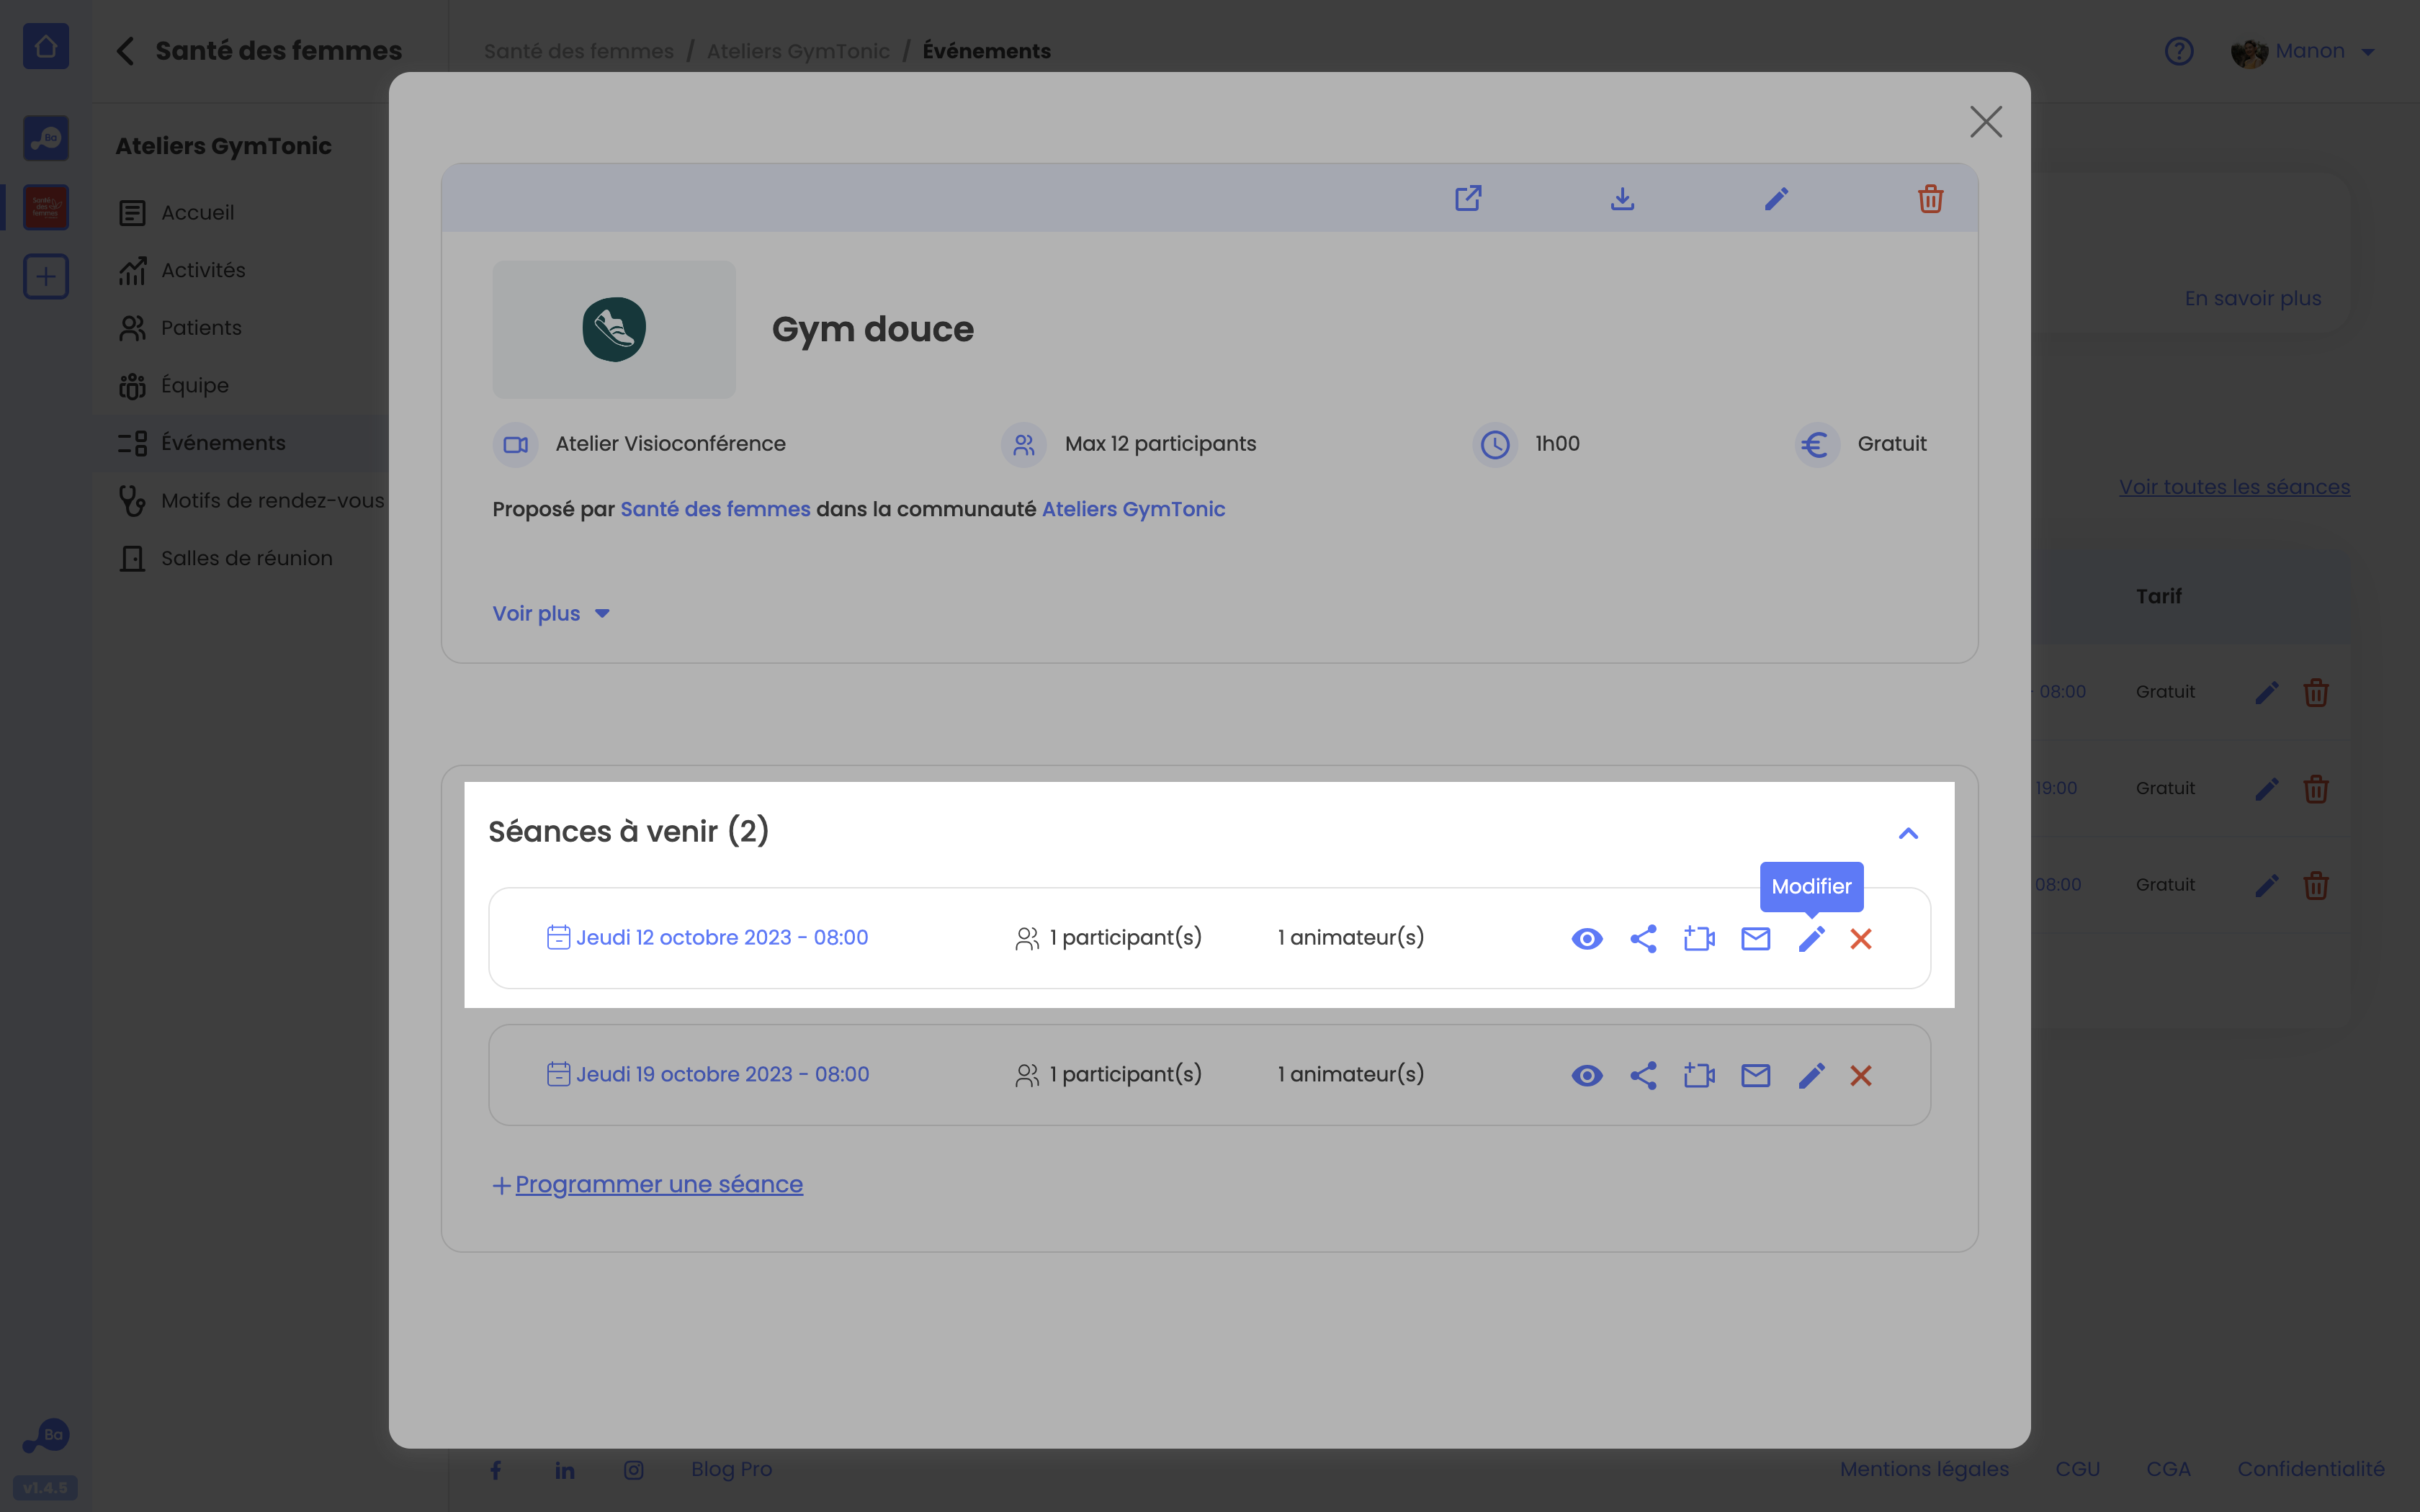Open Santé des femmes organizer link in modal

[715, 509]
